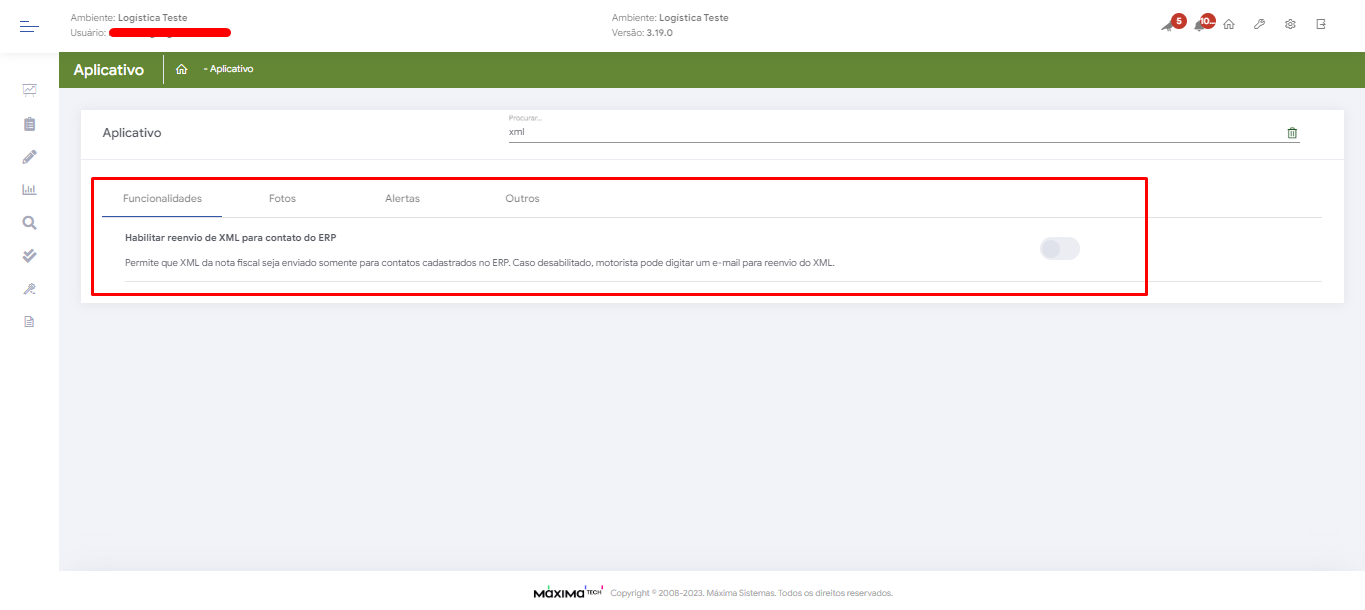
Task: Open the magnifying glass sidebar icon
Action: pyautogui.click(x=29, y=223)
